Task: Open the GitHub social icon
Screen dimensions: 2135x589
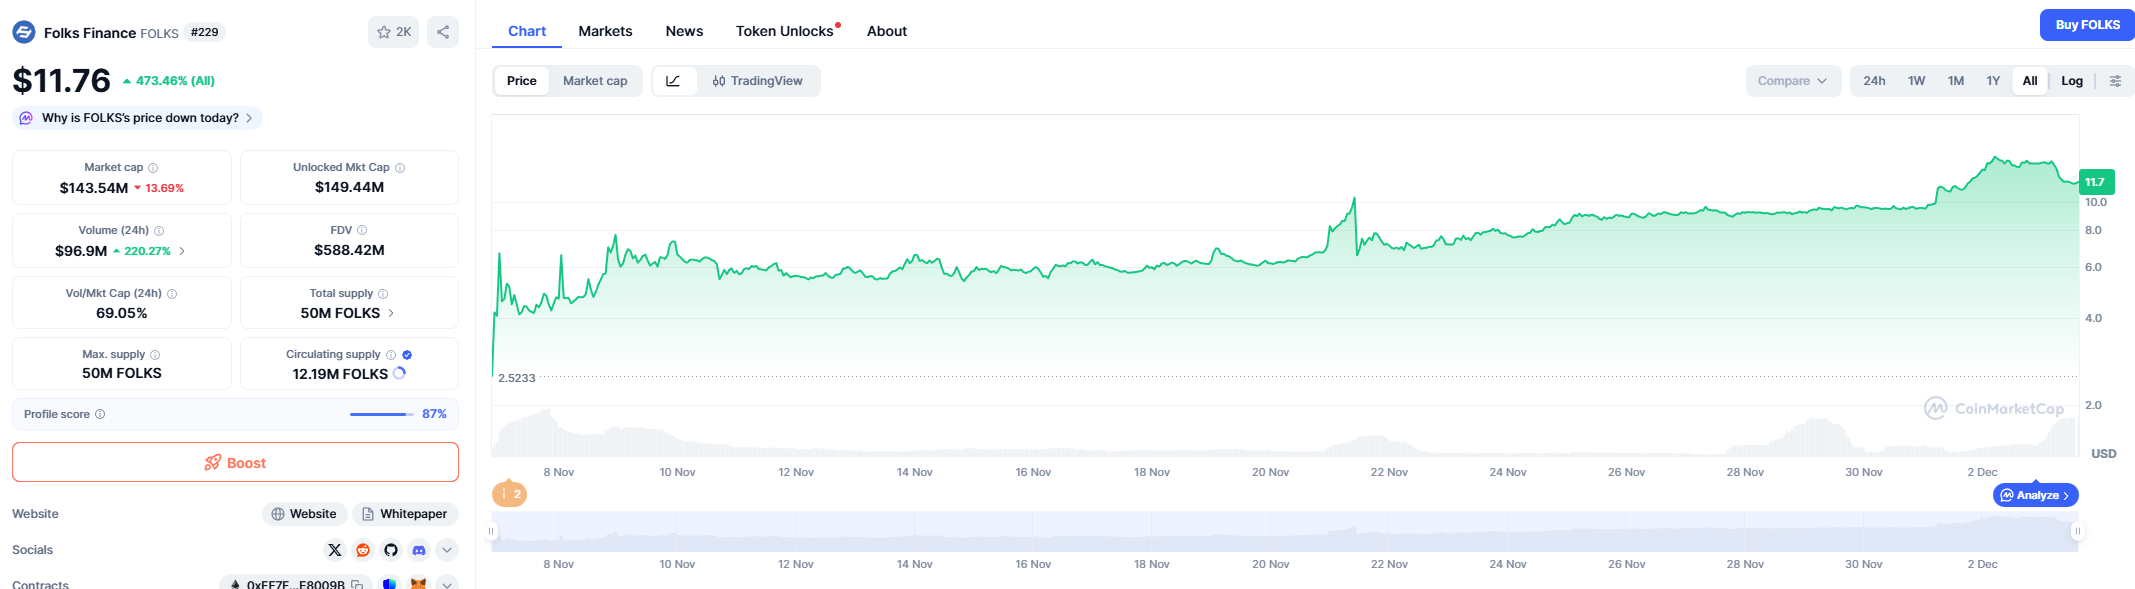Action: pyautogui.click(x=391, y=550)
